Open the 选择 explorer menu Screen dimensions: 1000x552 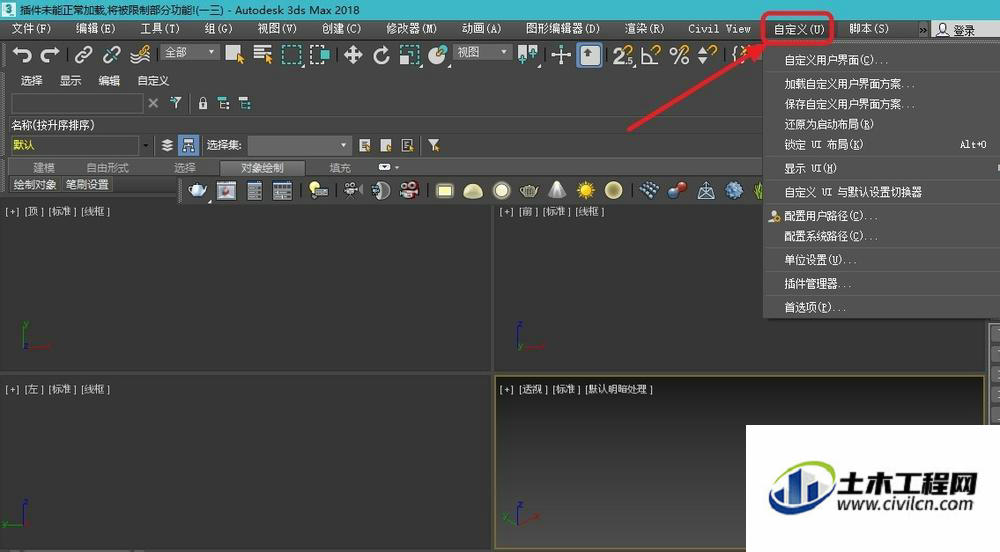pos(32,80)
